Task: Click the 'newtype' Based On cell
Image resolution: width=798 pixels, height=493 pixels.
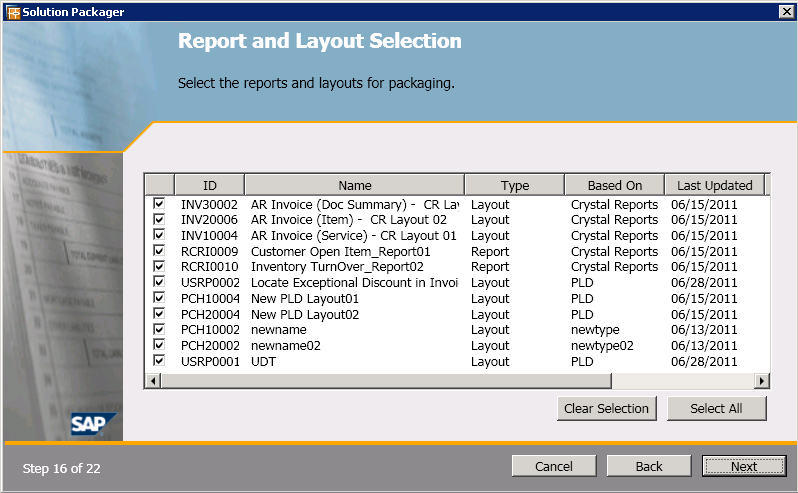Action: pos(595,330)
